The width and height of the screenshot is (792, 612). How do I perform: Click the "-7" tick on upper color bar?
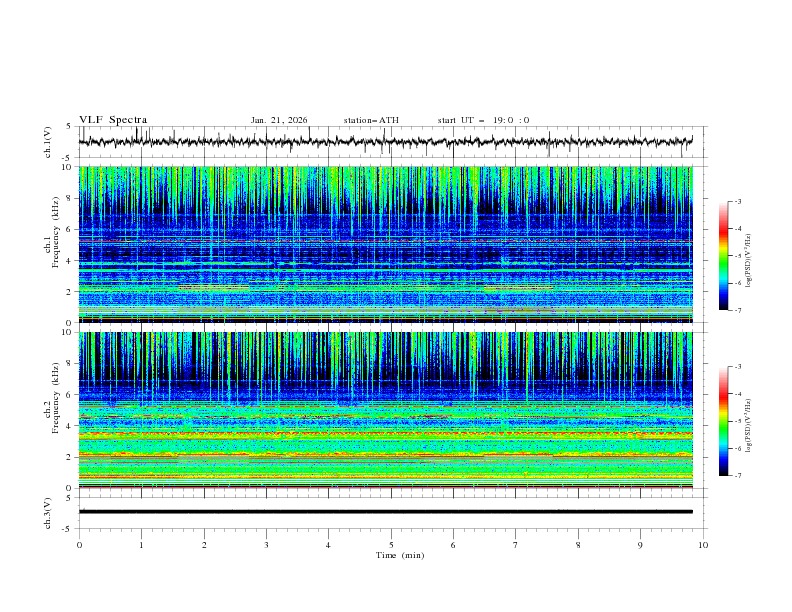click(738, 310)
